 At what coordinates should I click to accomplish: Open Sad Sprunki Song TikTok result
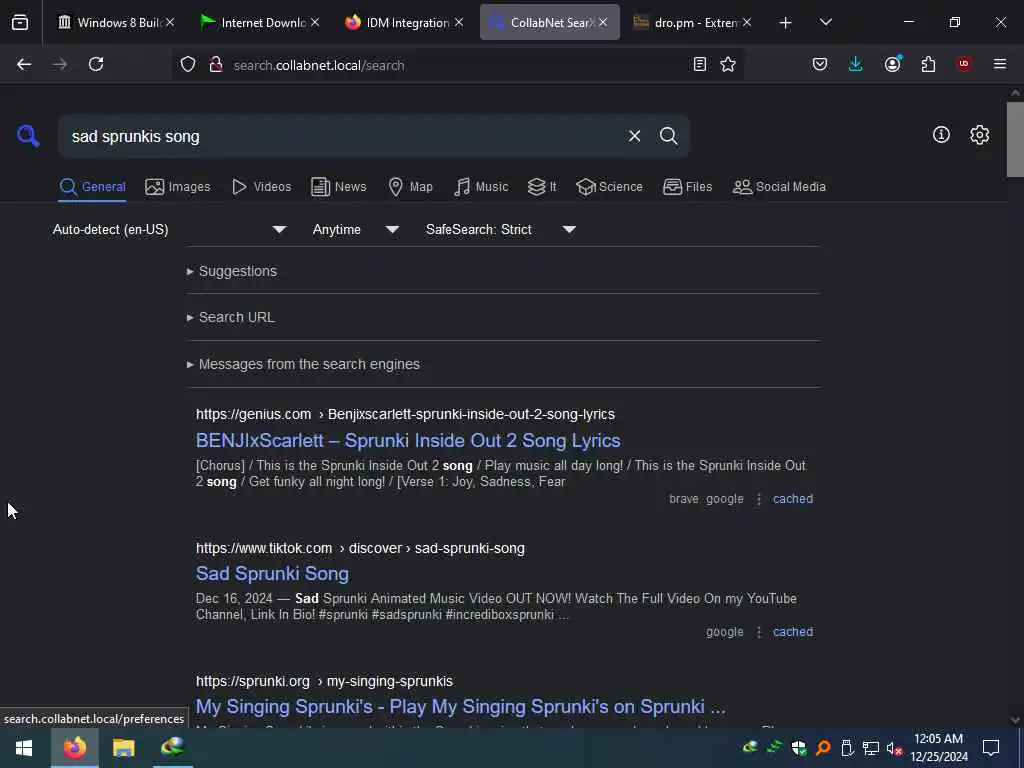tap(272, 573)
